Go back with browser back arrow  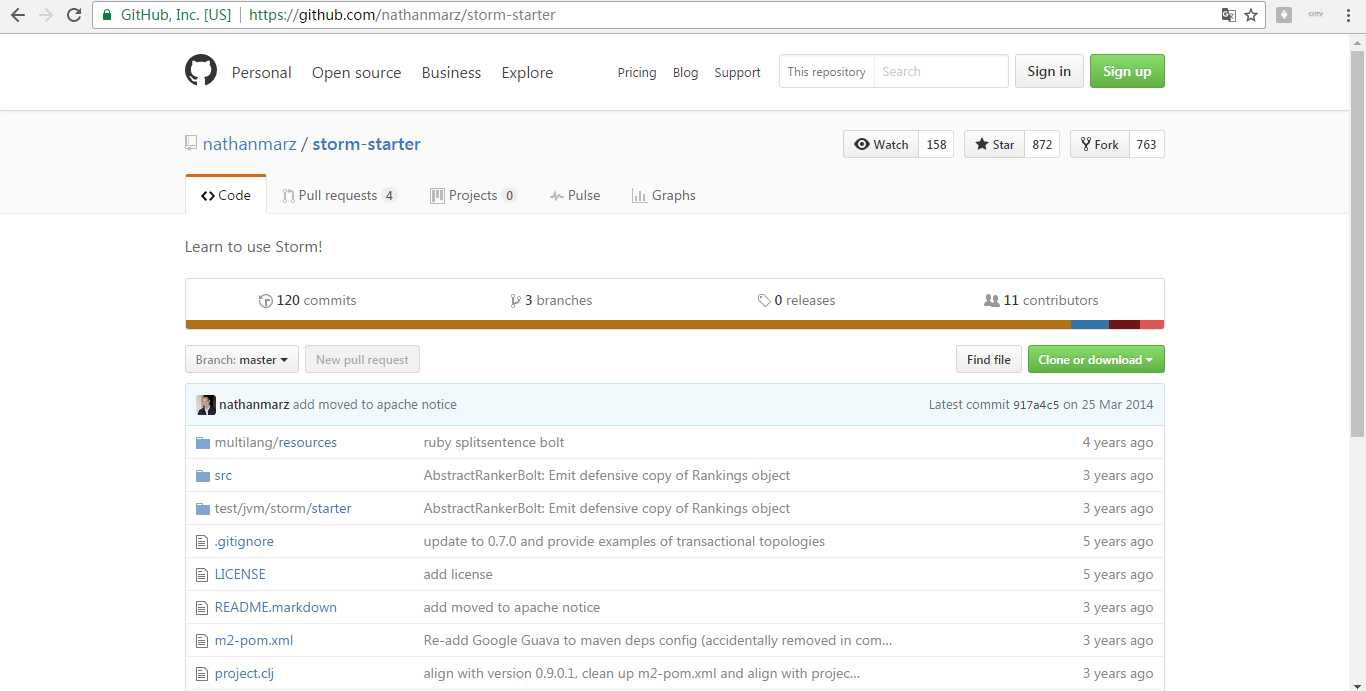[x=17, y=15]
